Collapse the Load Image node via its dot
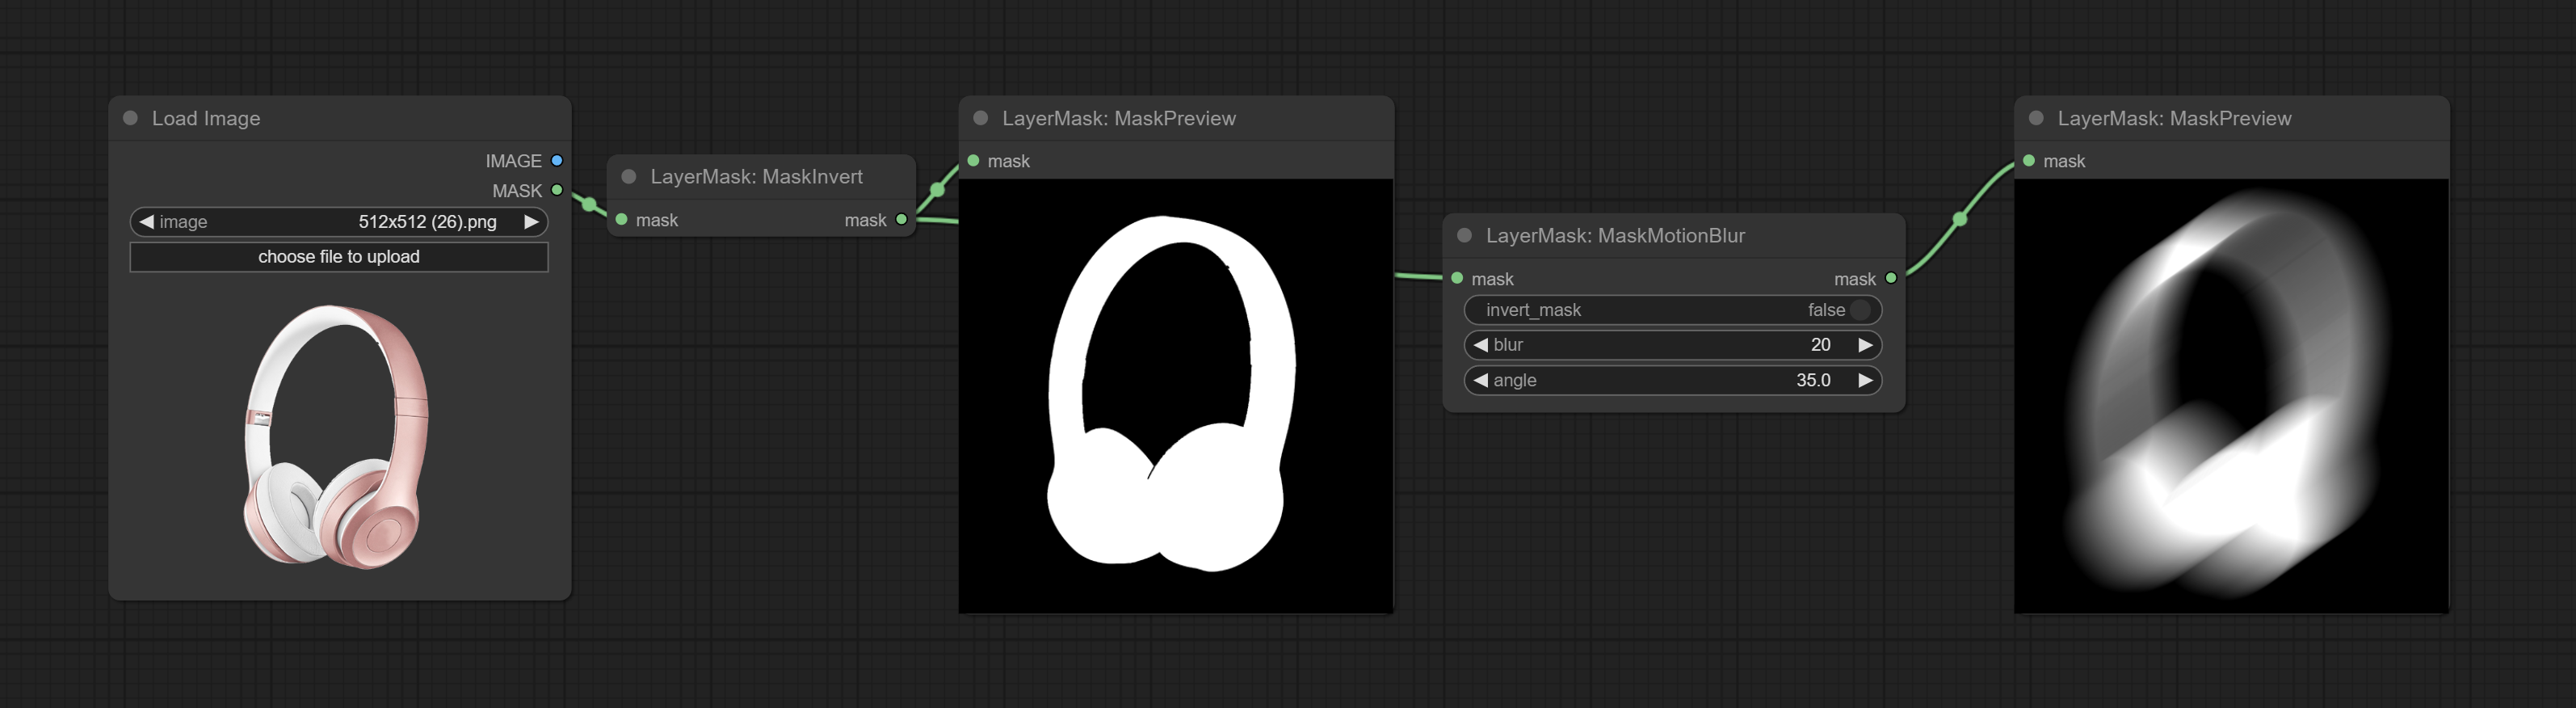 point(130,118)
